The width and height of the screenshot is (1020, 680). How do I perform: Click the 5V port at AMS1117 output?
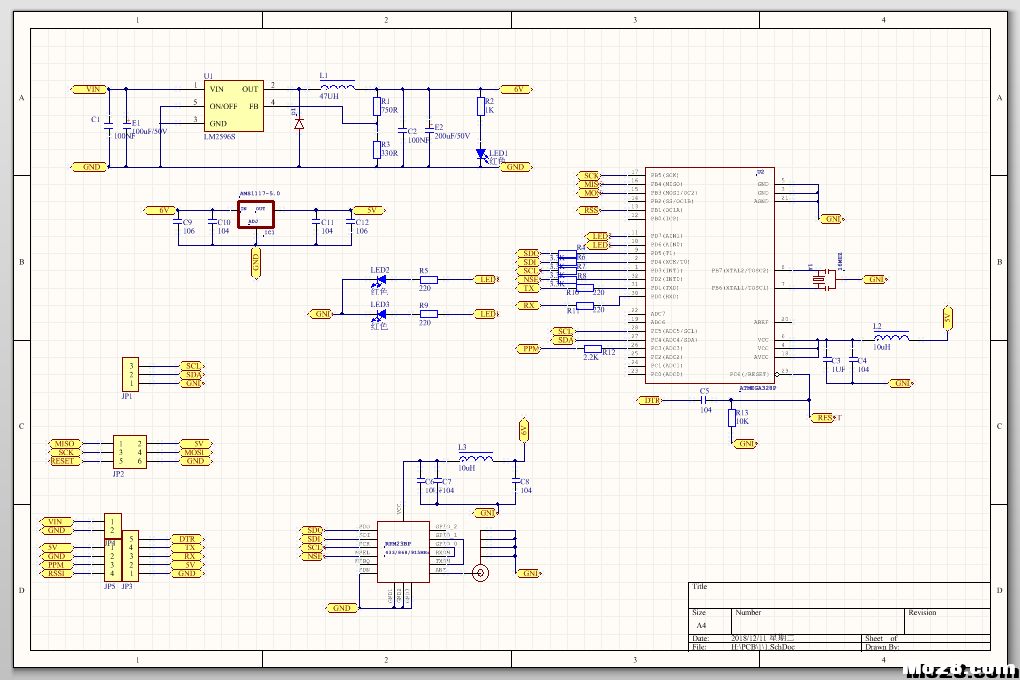pos(369,210)
